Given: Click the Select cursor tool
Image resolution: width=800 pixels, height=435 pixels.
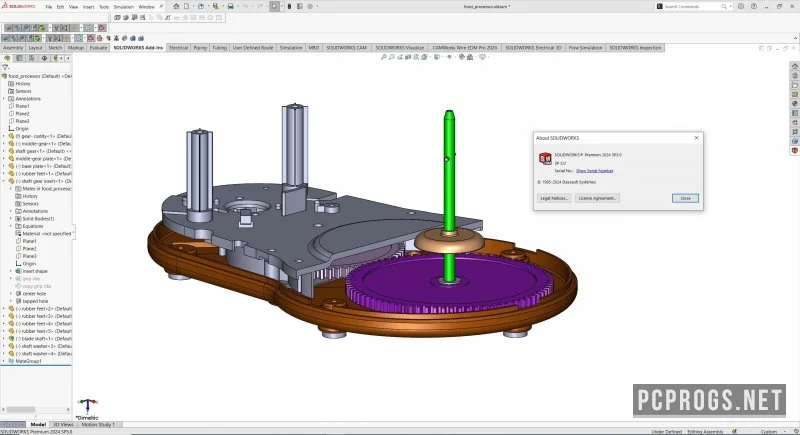Looking at the screenshot, I should (274, 6).
